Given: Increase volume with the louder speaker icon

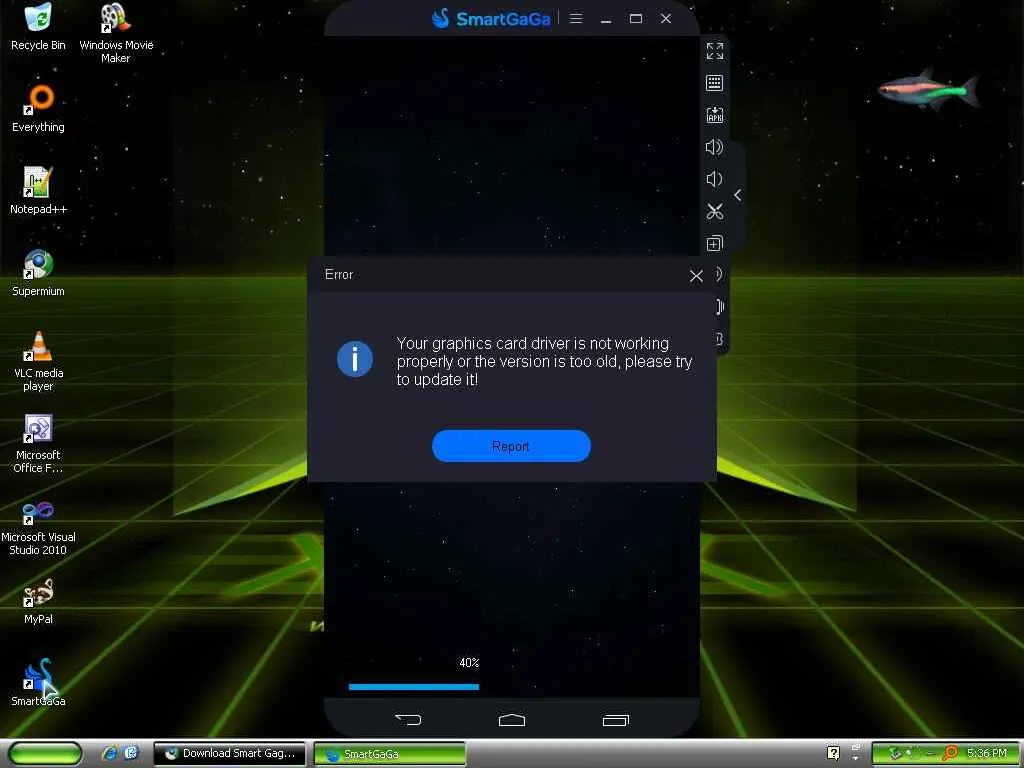Looking at the screenshot, I should click(714, 147).
